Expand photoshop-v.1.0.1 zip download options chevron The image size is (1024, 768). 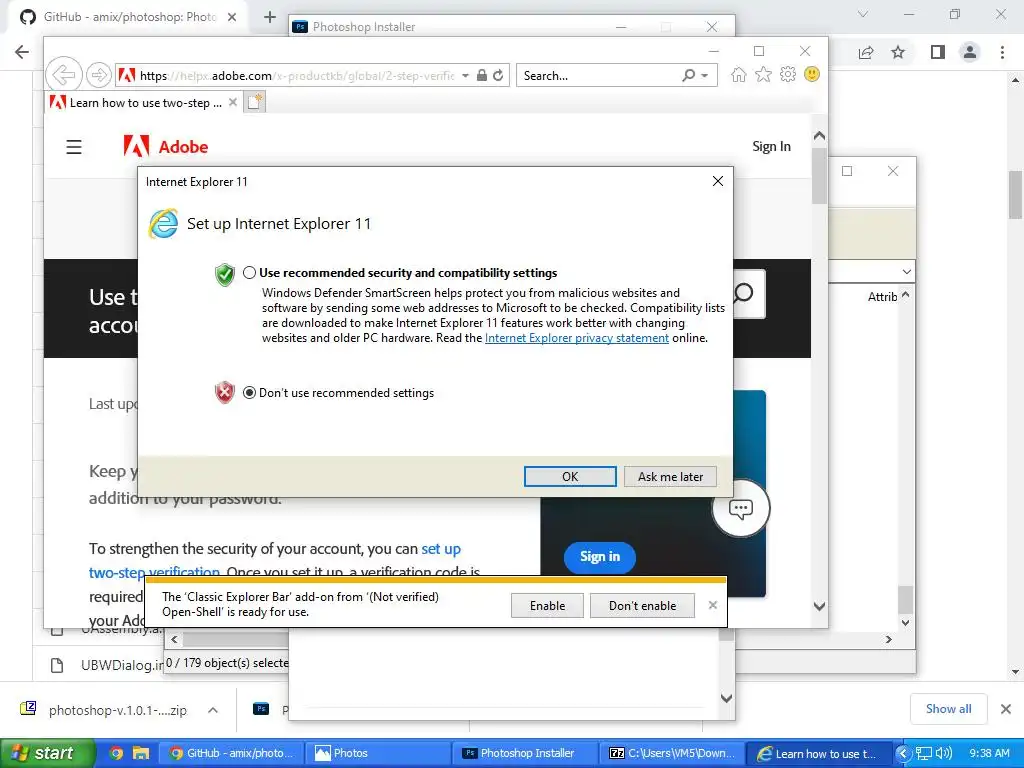pos(213,710)
